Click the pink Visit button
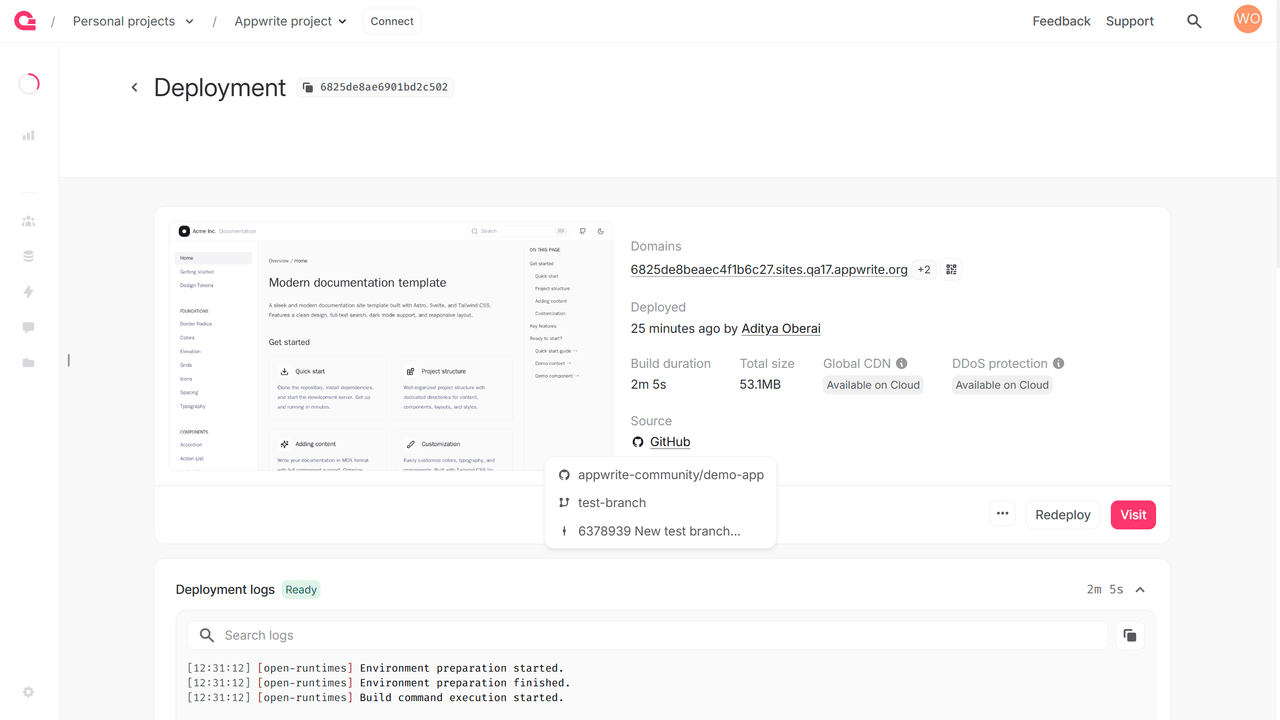 click(1133, 515)
